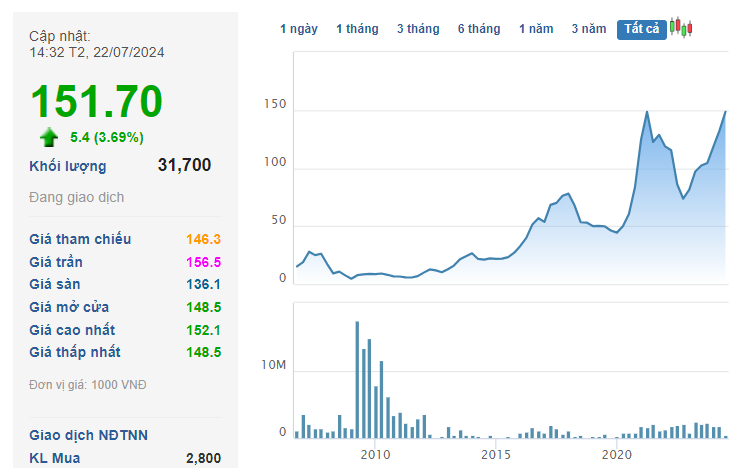Select the Tất cả range tab
746x468 pixels.
[641, 29]
